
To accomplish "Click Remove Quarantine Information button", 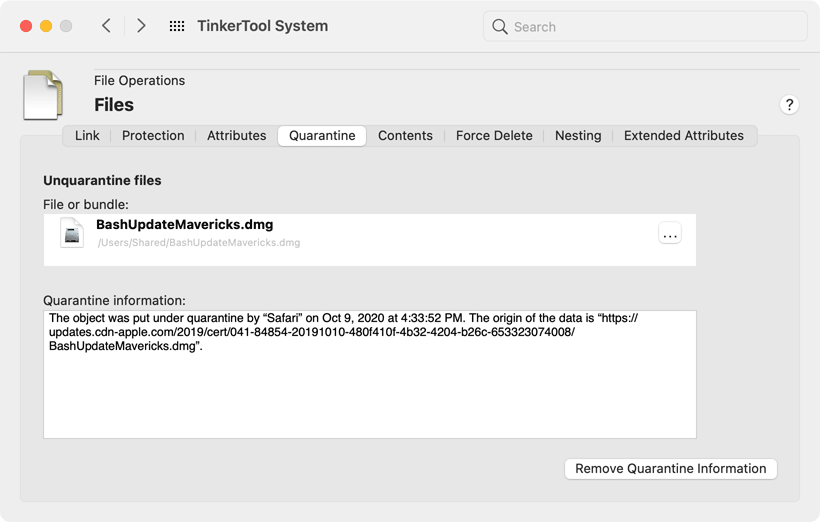I will tap(671, 469).
